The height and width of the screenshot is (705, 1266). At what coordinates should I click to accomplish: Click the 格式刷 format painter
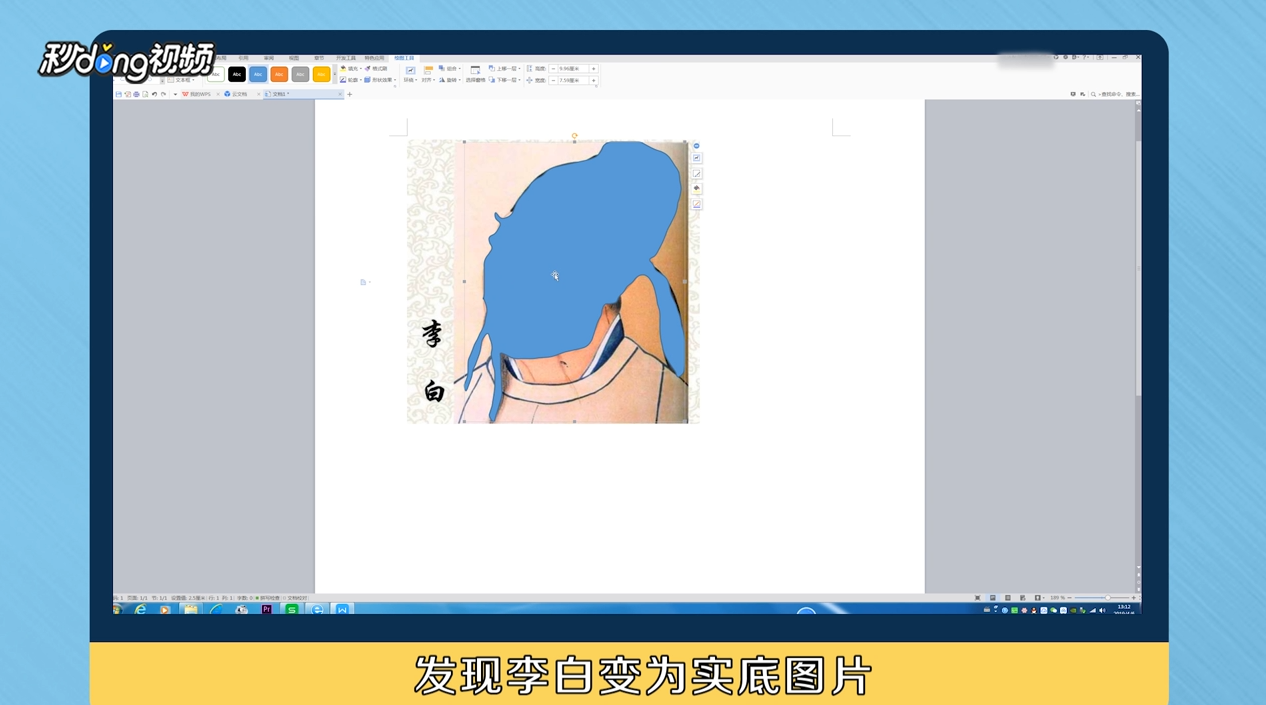point(377,68)
